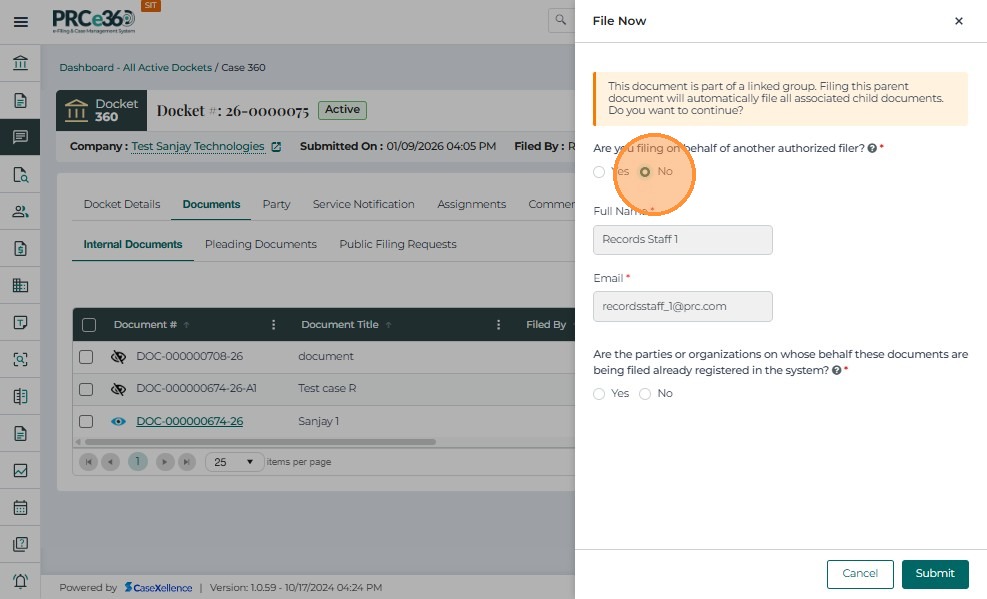Click the courthouse icon in sidebar
The image size is (987, 599).
tap(20, 64)
